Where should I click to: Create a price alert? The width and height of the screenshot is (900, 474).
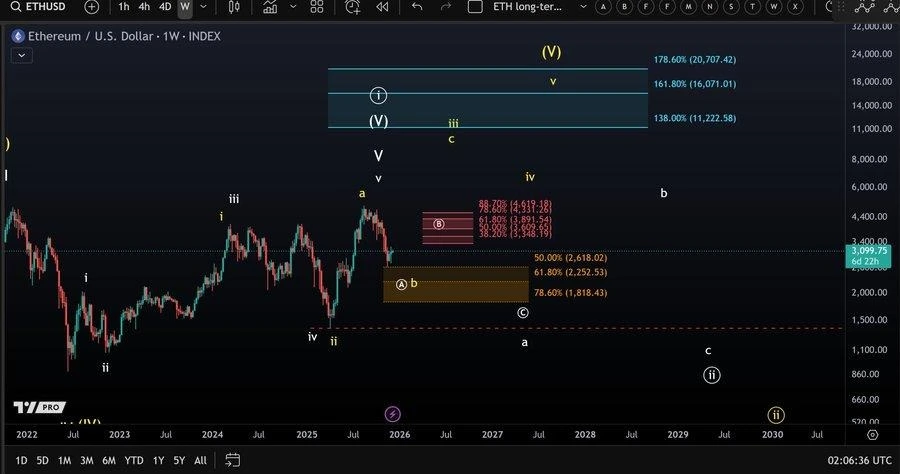(x=352, y=7)
